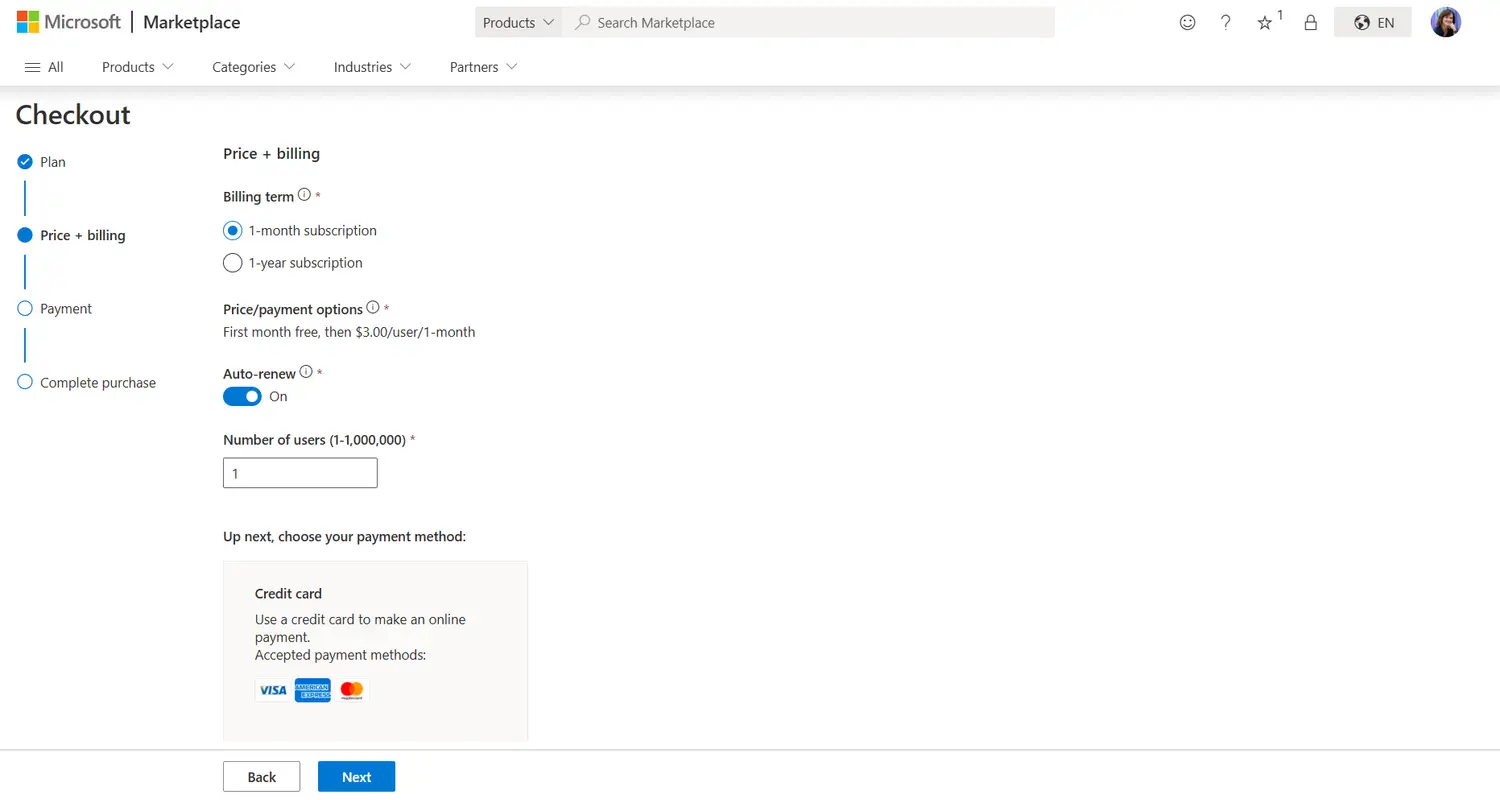Screen dimensions: 1500x800
Task: Open the Marketplace home link
Action: [x=191, y=21]
